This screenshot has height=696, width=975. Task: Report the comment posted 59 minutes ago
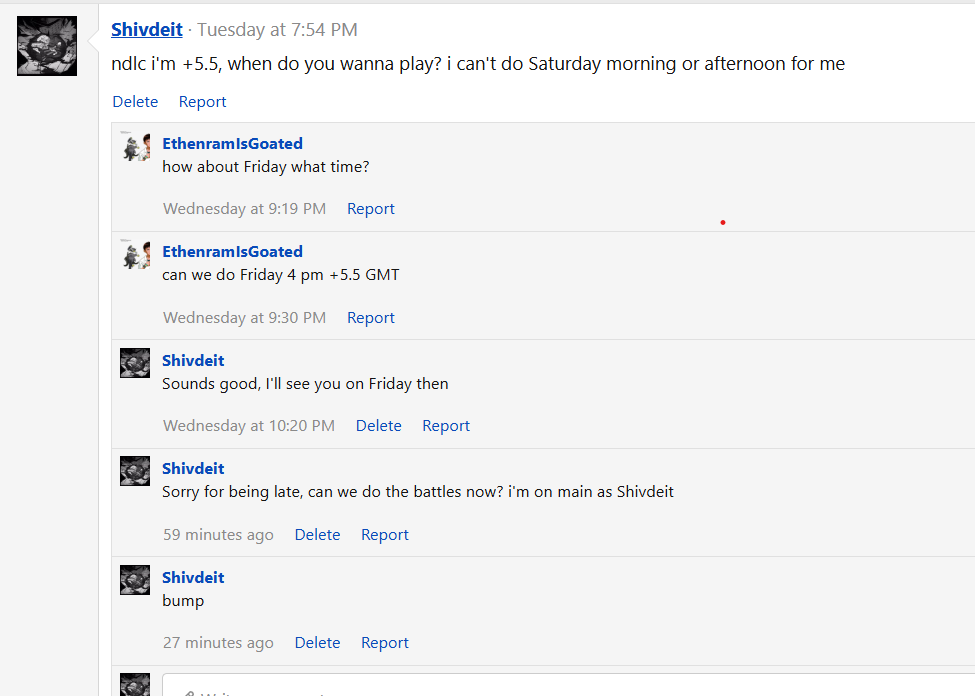point(384,535)
